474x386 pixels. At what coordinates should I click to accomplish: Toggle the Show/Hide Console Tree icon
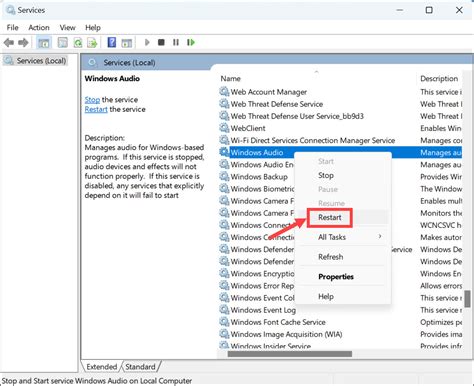(44, 43)
